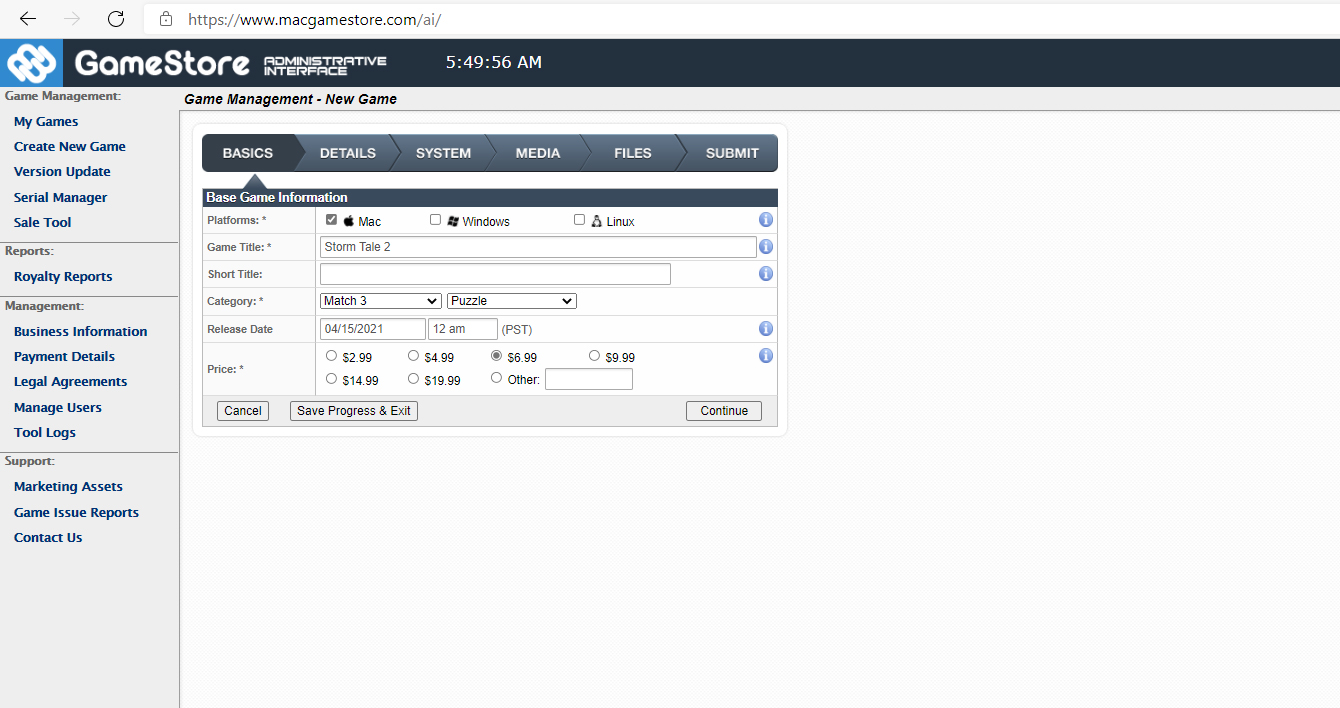1340x708 pixels.
Task: Reload page with browser refresh icon
Action: click(x=116, y=19)
